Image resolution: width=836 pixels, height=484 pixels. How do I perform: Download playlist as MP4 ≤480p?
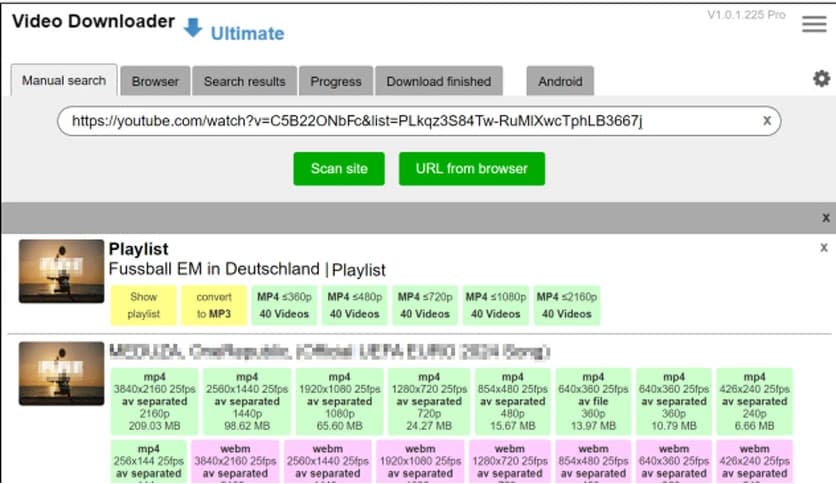pyautogui.click(x=355, y=305)
